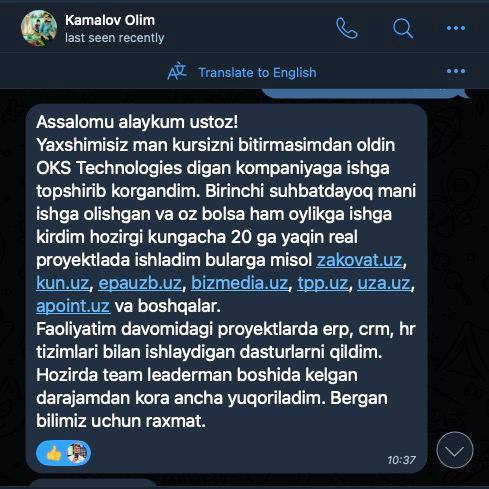Open Kamalov Olim profile avatar
The image size is (489, 489).
coord(39,28)
